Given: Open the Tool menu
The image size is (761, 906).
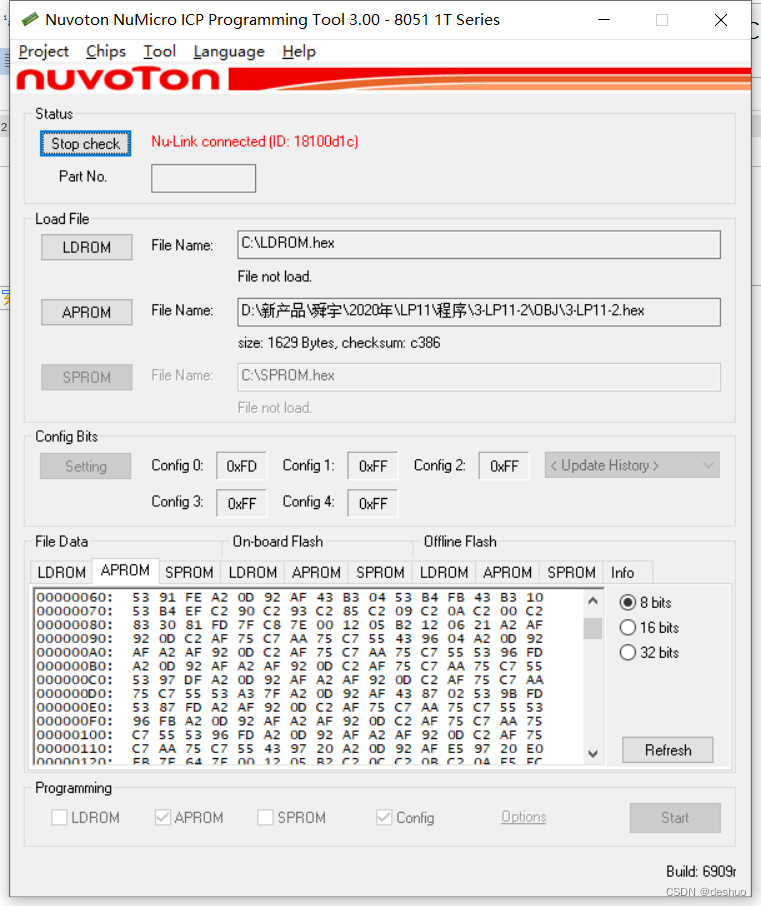Looking at the screenshot, I should [x=159, y=51].
